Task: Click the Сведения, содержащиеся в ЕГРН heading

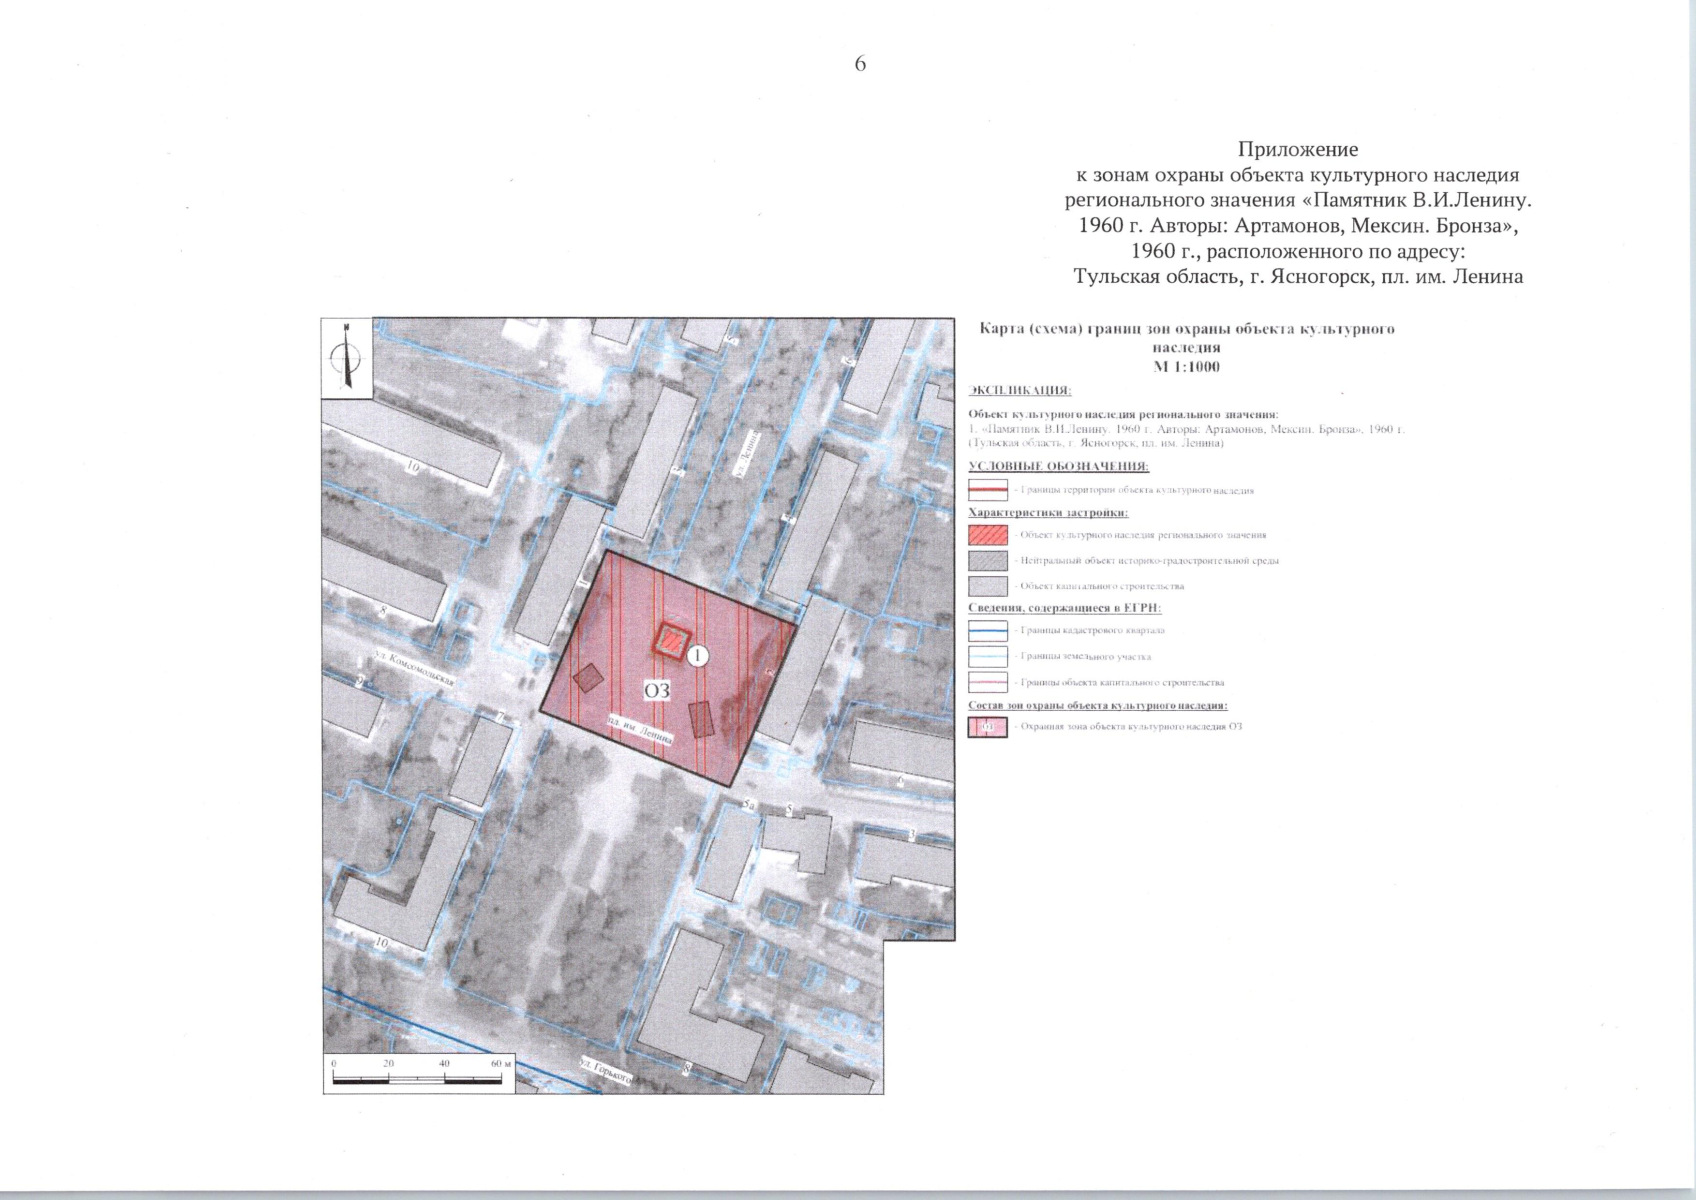Action: pos(1064,608)
